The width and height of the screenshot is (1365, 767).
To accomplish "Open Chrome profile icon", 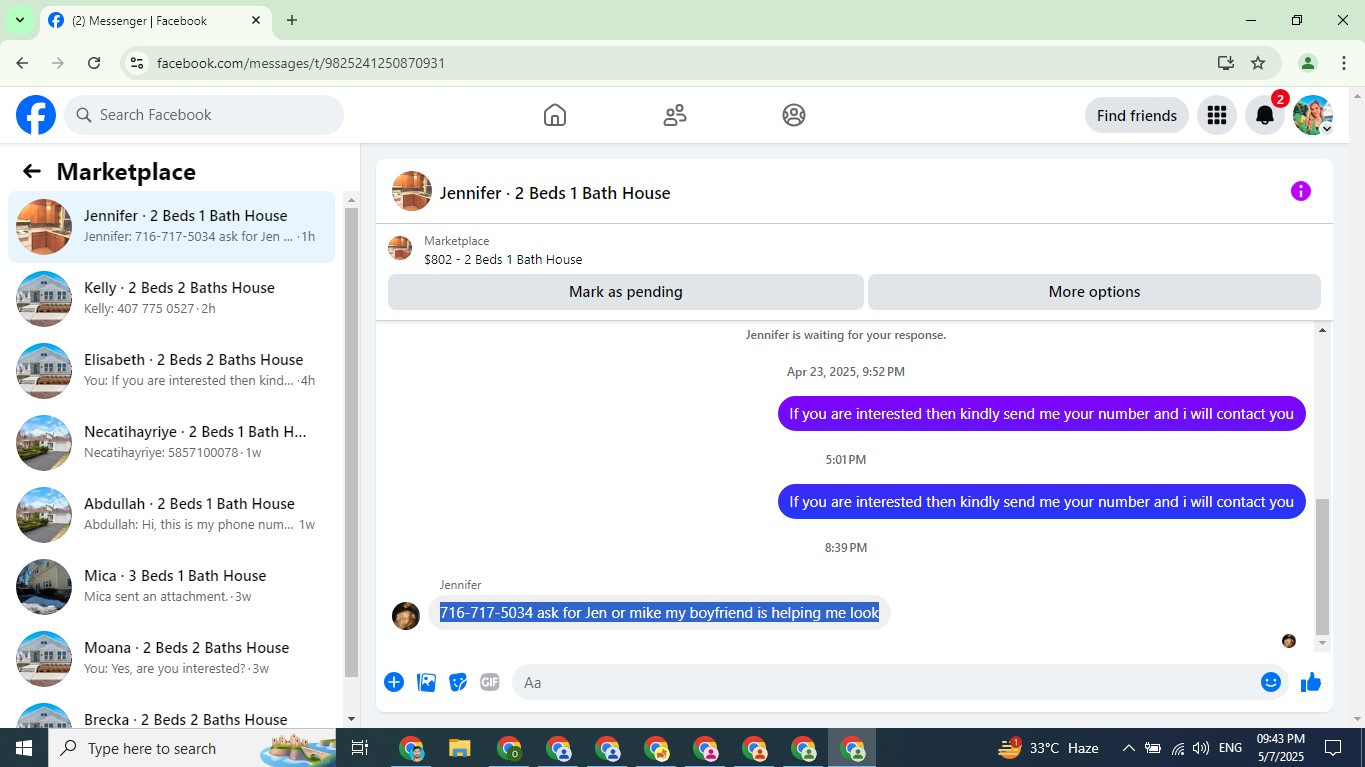I will pos(1307,63).
